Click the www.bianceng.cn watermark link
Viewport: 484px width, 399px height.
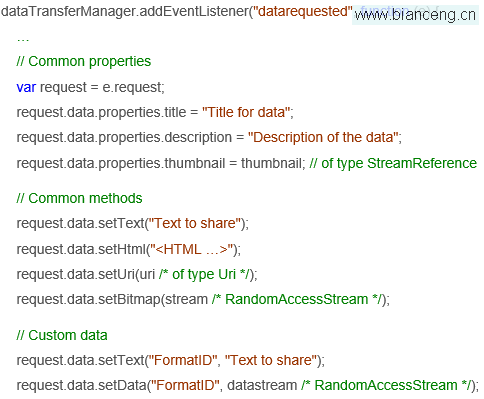(415, 15)
